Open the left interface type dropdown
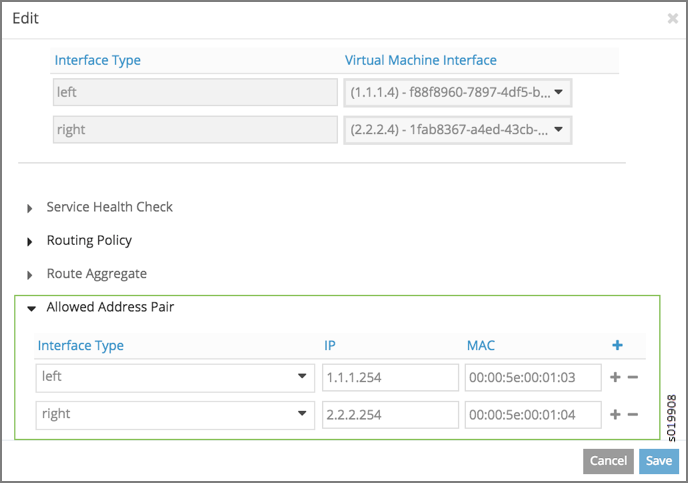688x483 pixels. (x=172, y=377)
